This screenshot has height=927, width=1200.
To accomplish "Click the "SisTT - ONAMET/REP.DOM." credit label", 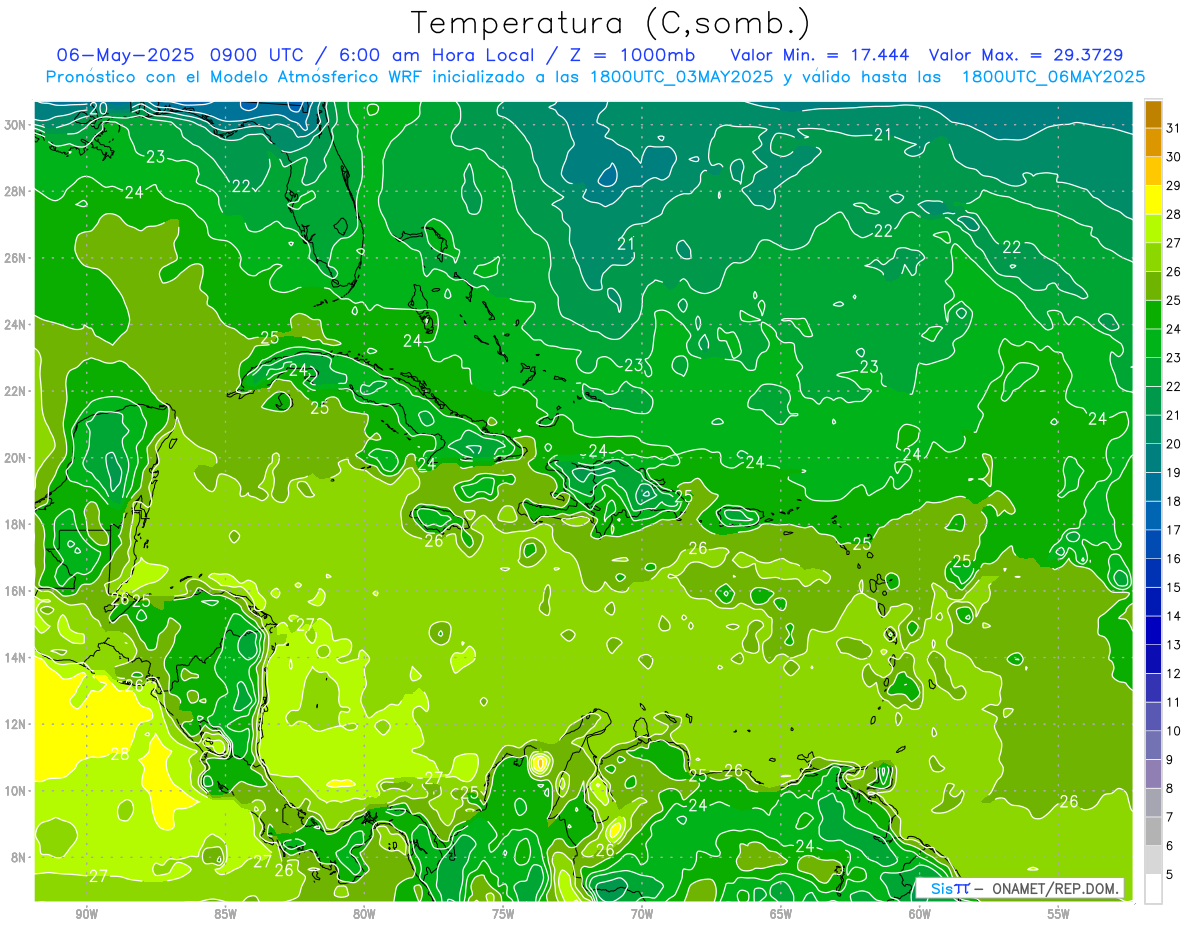I will click(x=1020, y=888).
